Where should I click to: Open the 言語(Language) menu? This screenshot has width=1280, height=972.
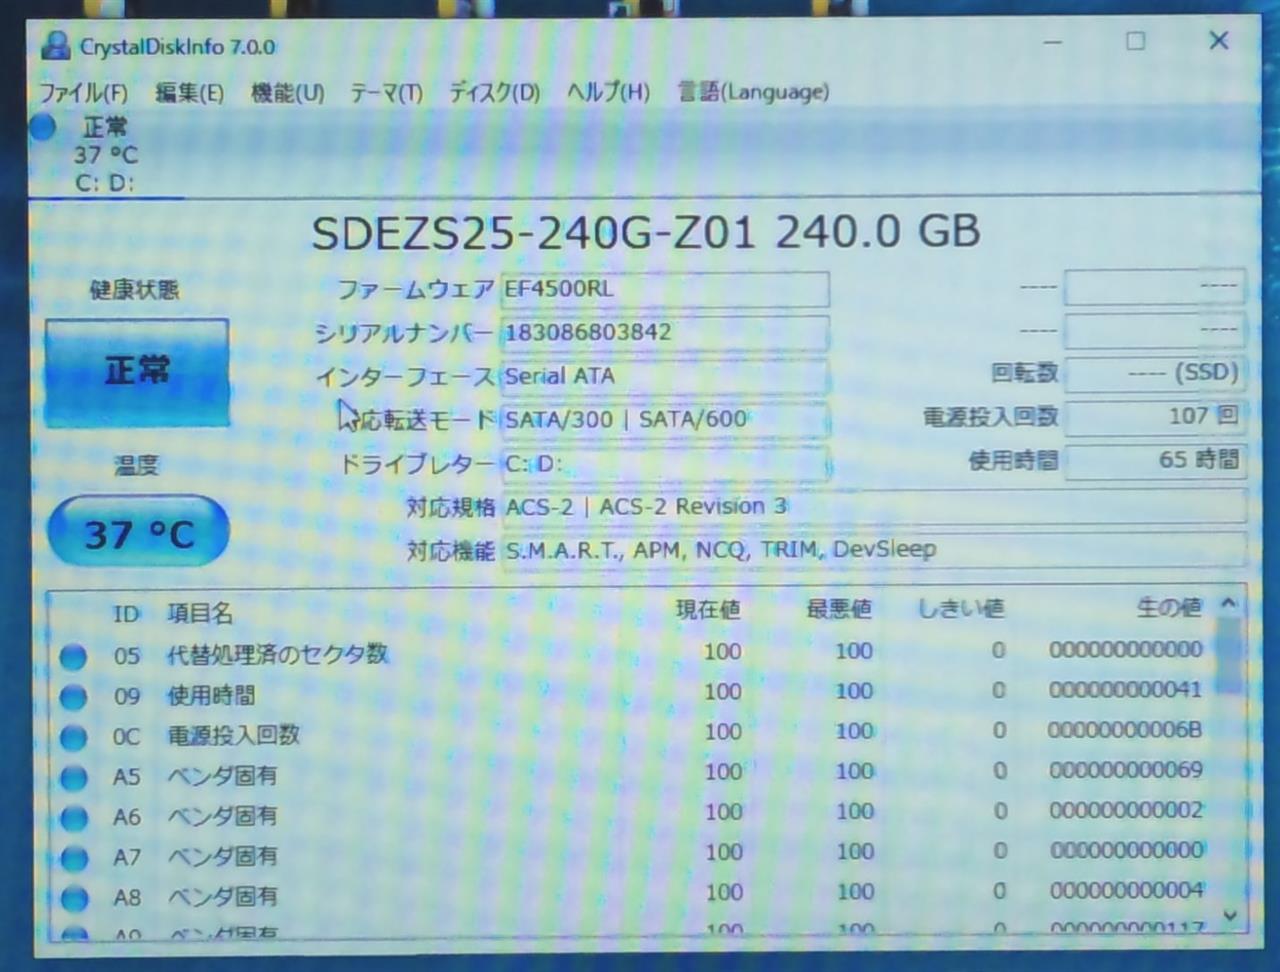[753, 92]
